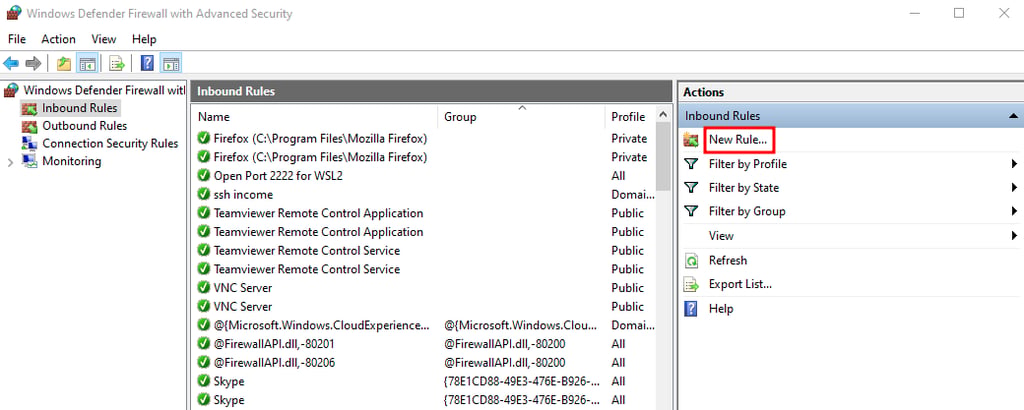
Task: Select Windows Defender Firewall root tree node
Action: (x=104, y=90)
